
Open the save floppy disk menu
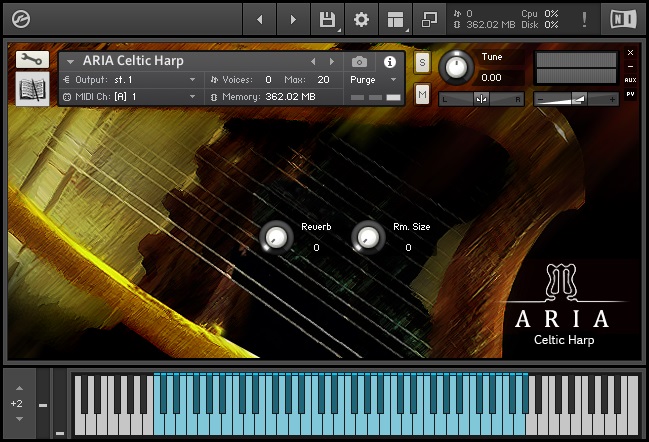click(x=327, y=19)
